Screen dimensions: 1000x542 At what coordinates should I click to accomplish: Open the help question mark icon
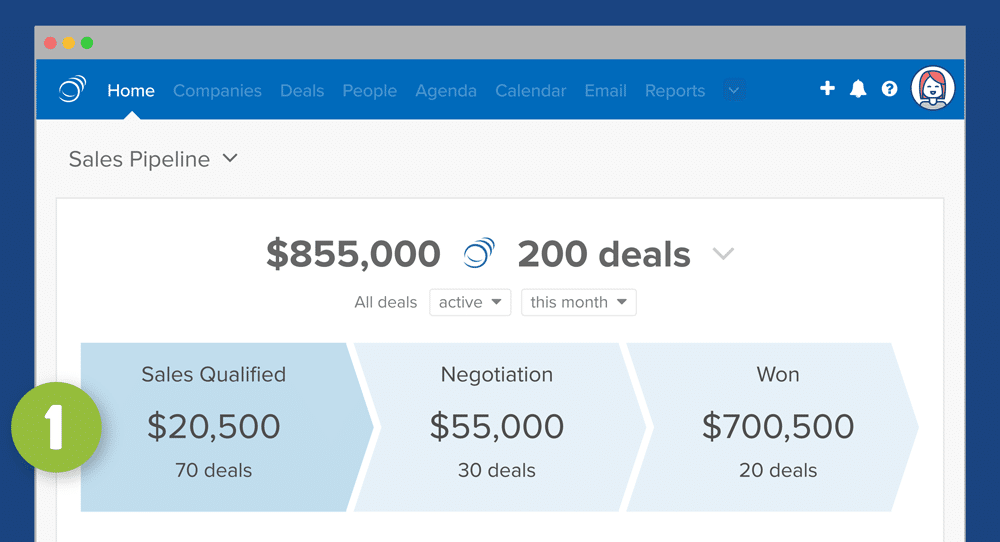(x=889, y=89)
